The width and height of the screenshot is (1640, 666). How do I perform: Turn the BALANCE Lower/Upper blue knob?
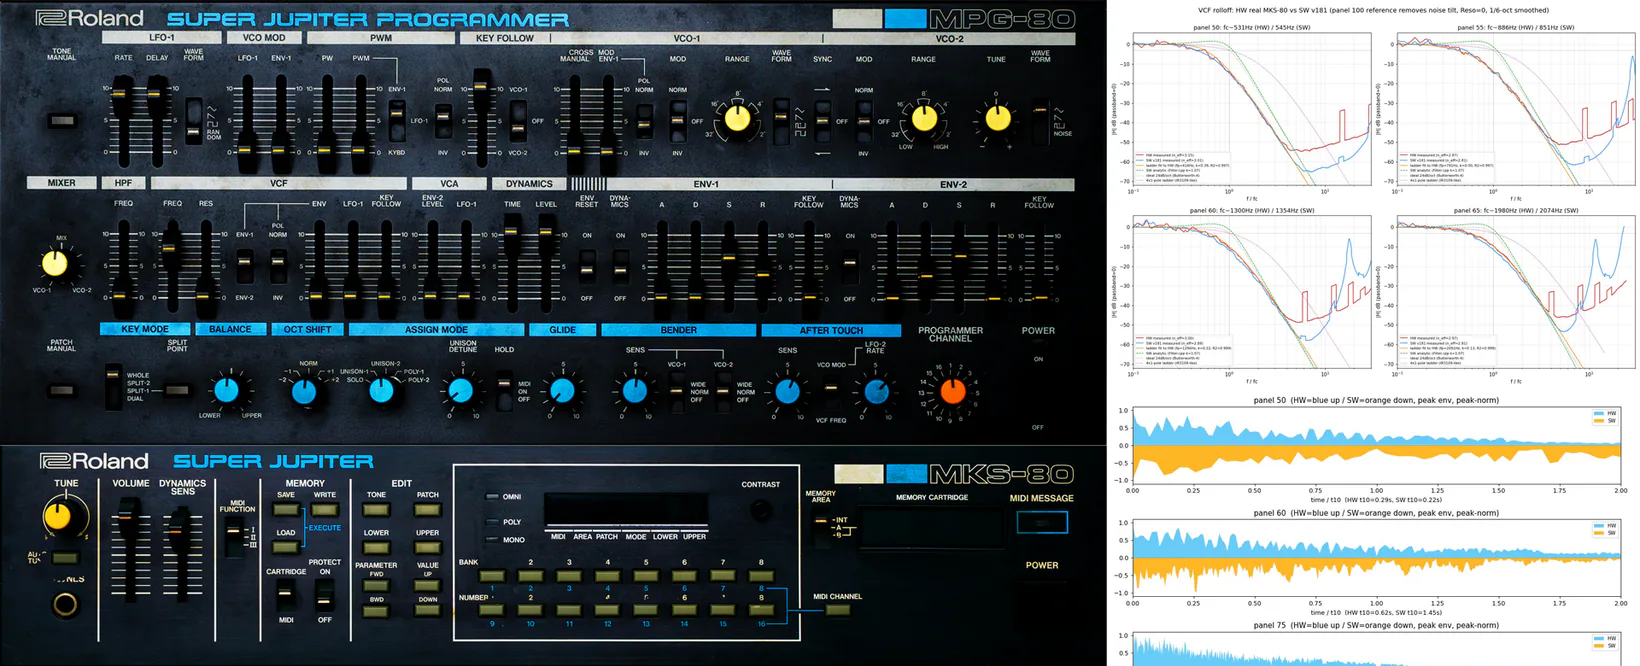227,391
